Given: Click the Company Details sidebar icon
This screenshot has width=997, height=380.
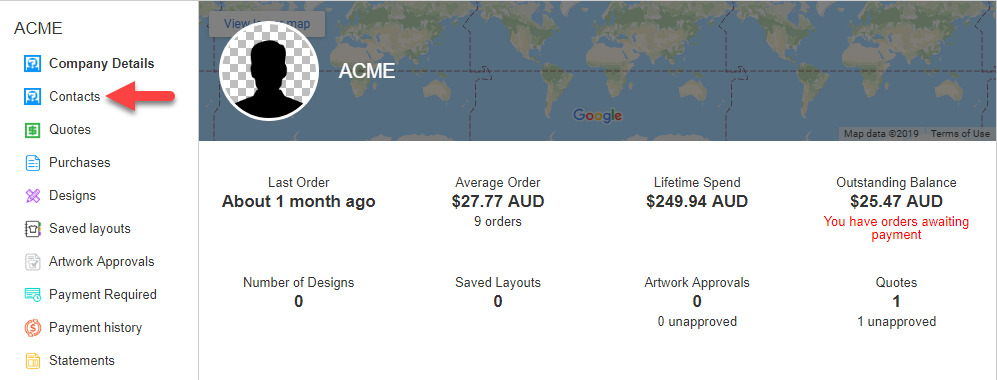Looking at the screenshot, I should (x=32, y=64).
